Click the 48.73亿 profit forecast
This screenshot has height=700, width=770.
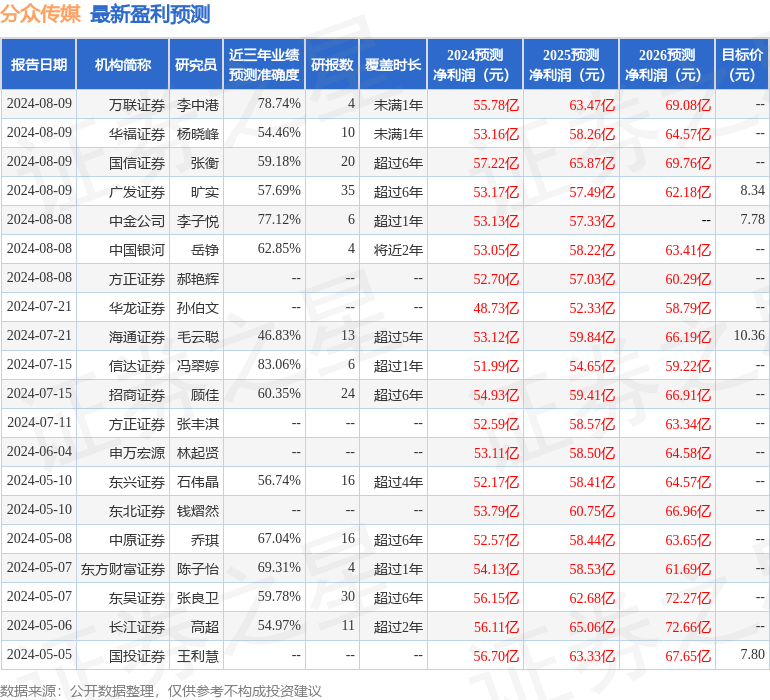pos(496,308)
